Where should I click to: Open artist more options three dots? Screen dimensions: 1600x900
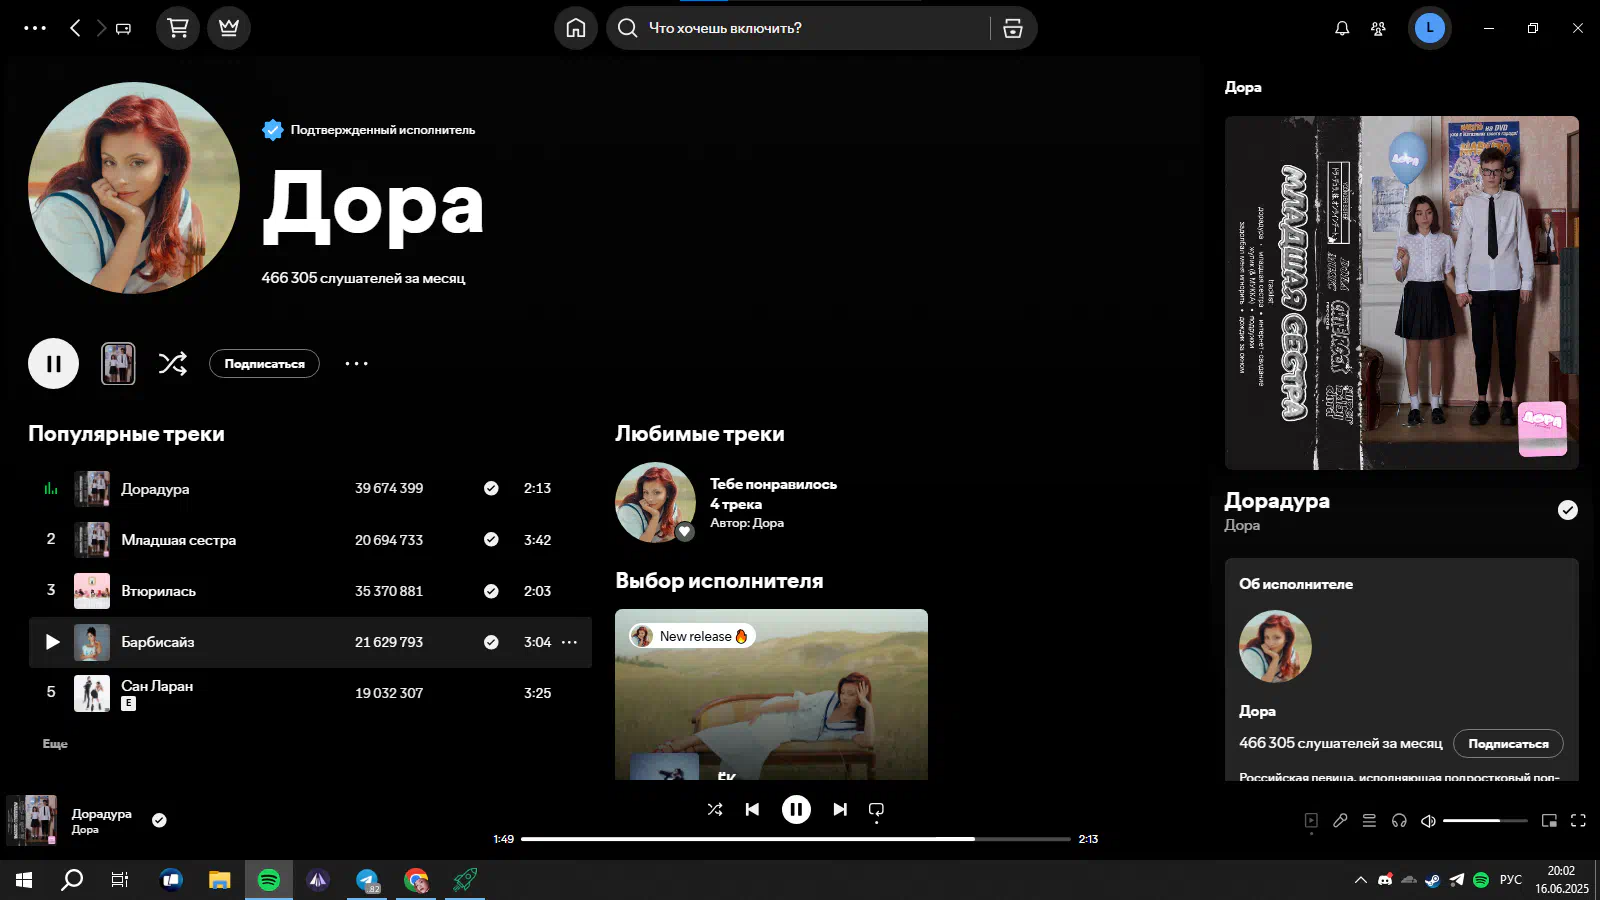coord(357,363)
